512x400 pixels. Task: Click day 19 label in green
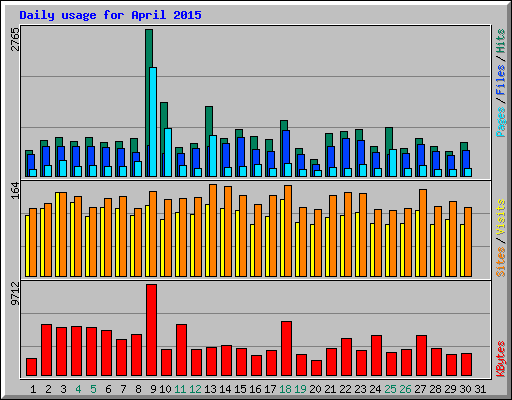click(x=300, y=389)
